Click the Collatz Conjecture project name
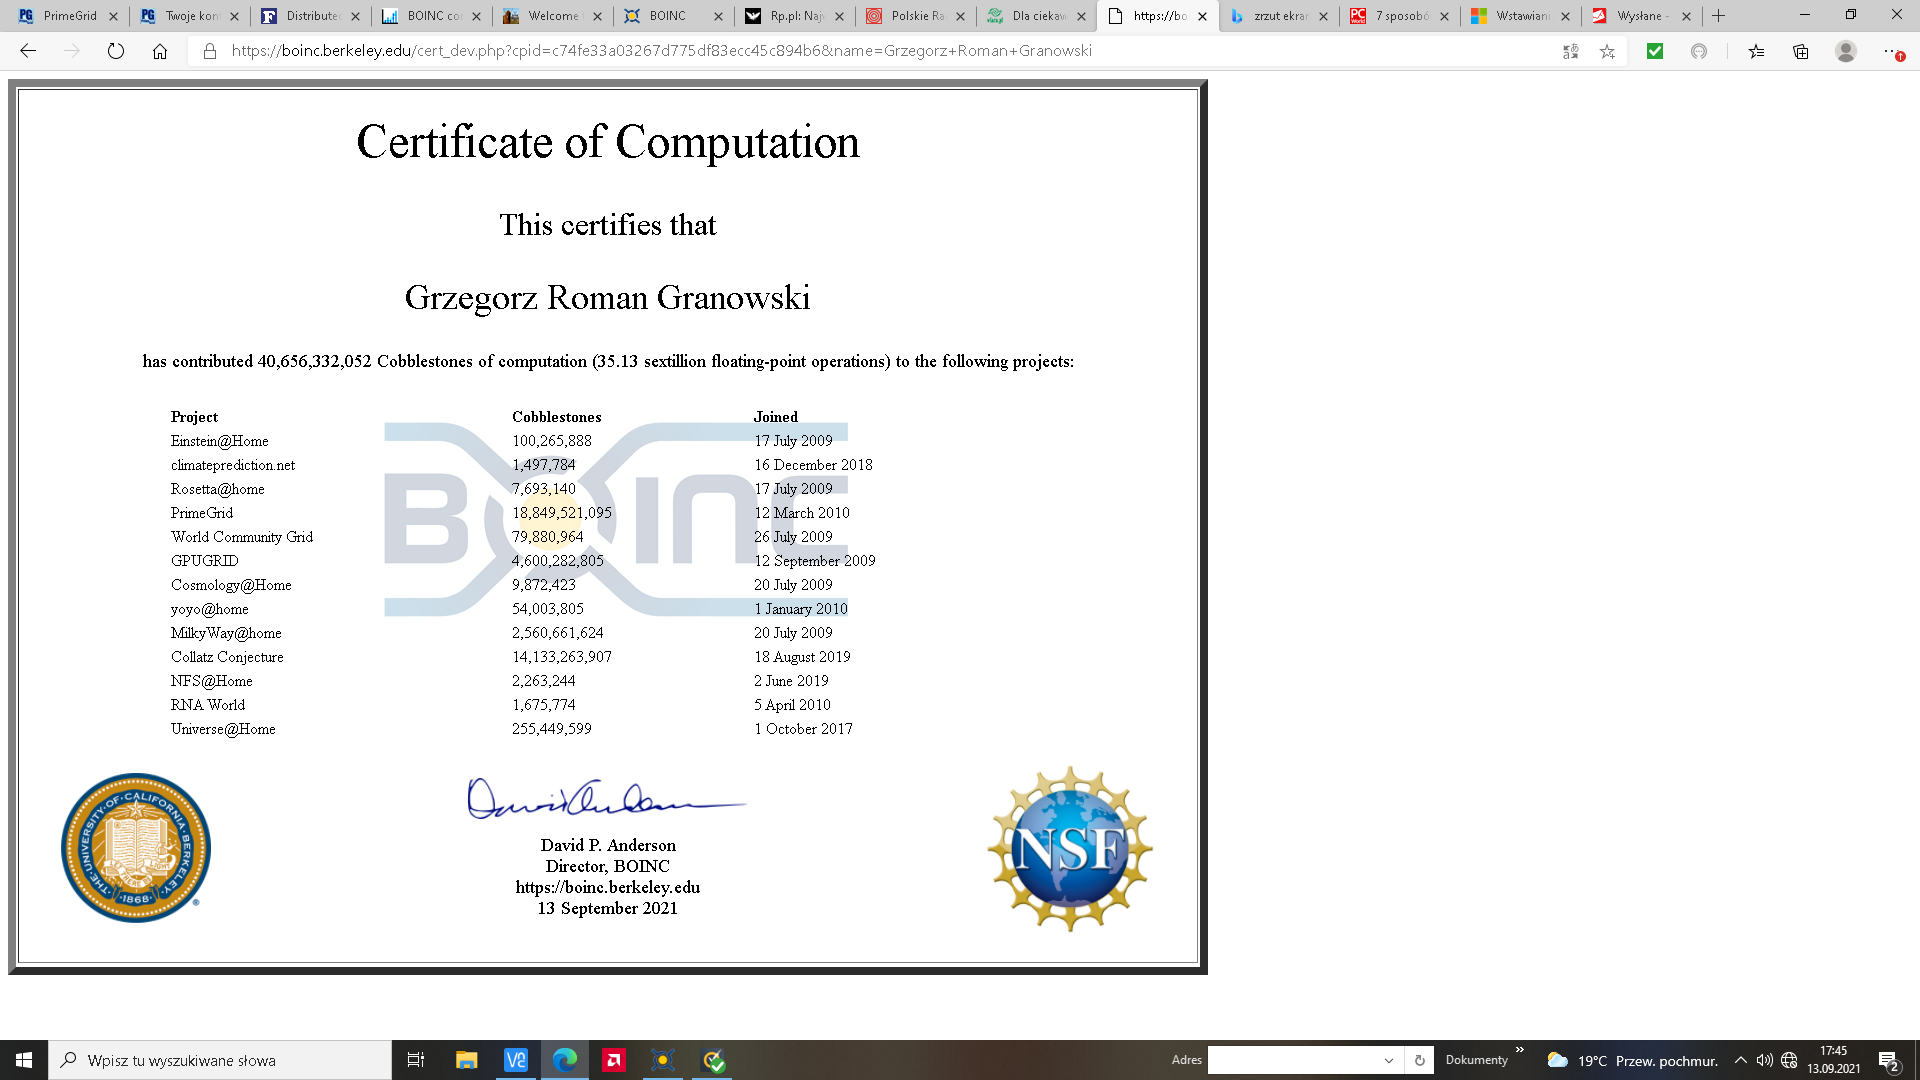 pos(227,657)
